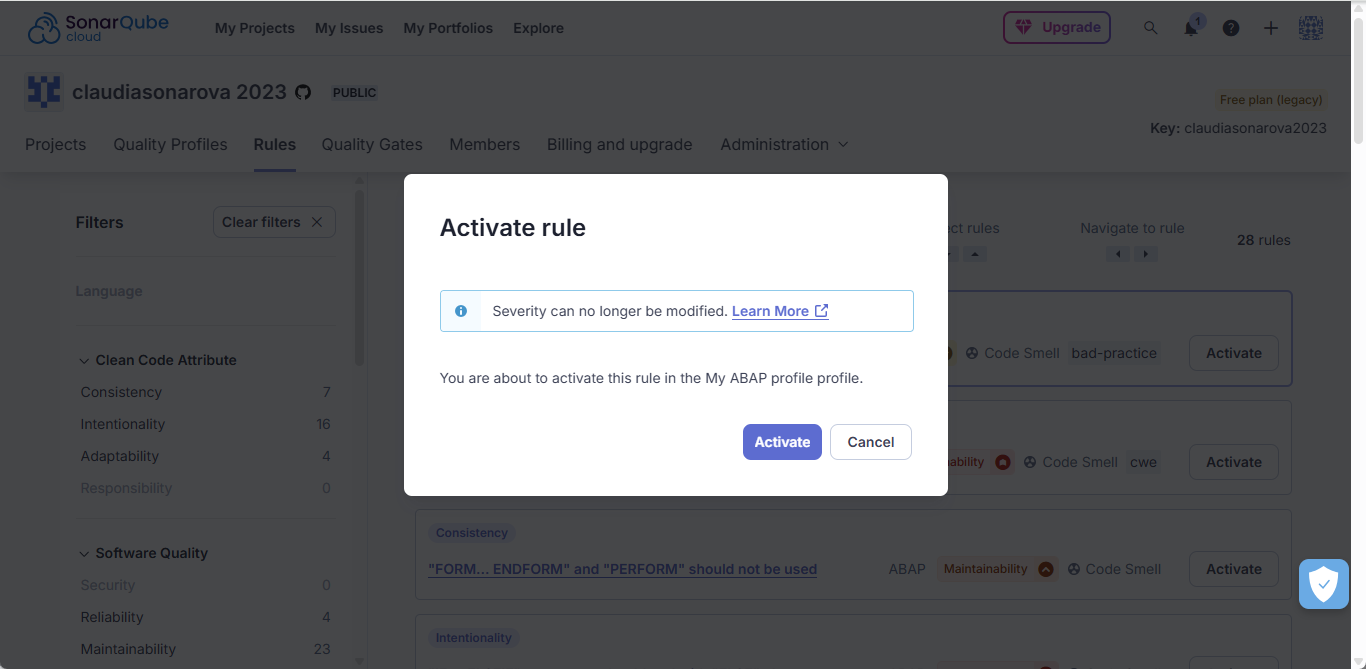Click the next rule navigation arrow

click(1146, 254)
